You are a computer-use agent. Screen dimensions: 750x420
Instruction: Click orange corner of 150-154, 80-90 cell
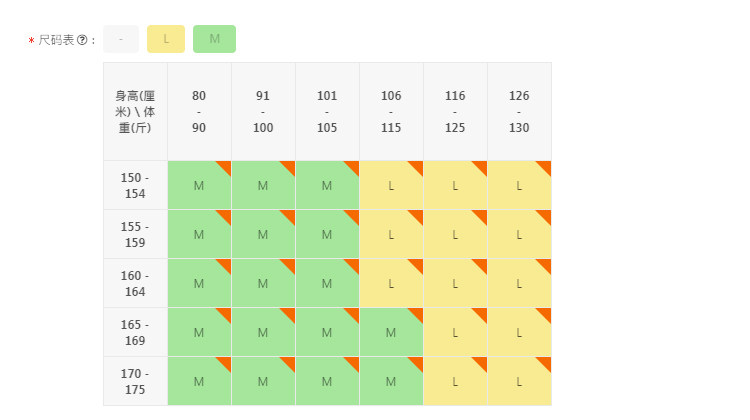click(225, 166)
